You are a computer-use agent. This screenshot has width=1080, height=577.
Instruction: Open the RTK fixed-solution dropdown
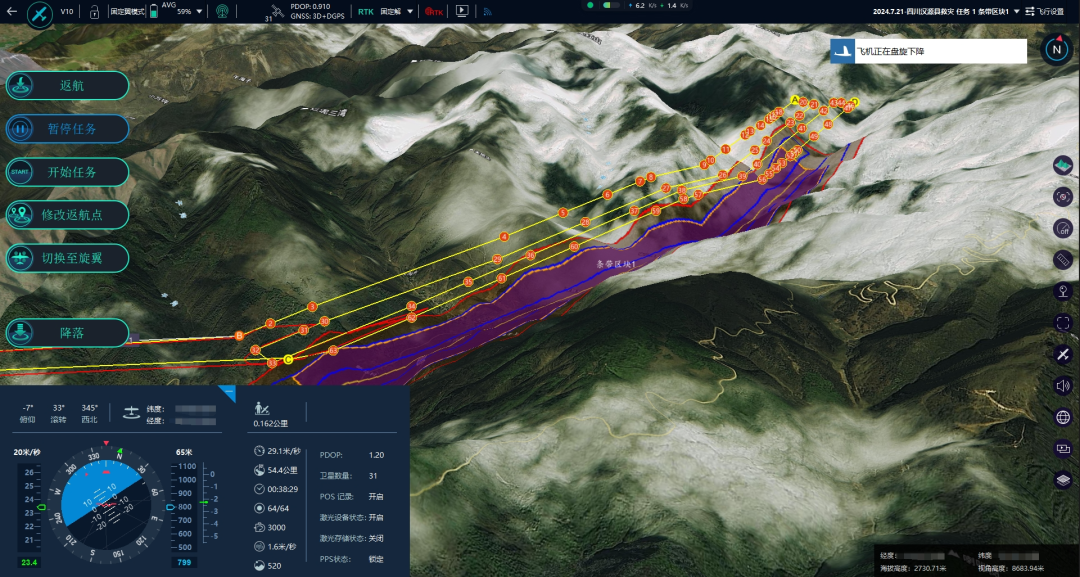click(x=409, y=11)
